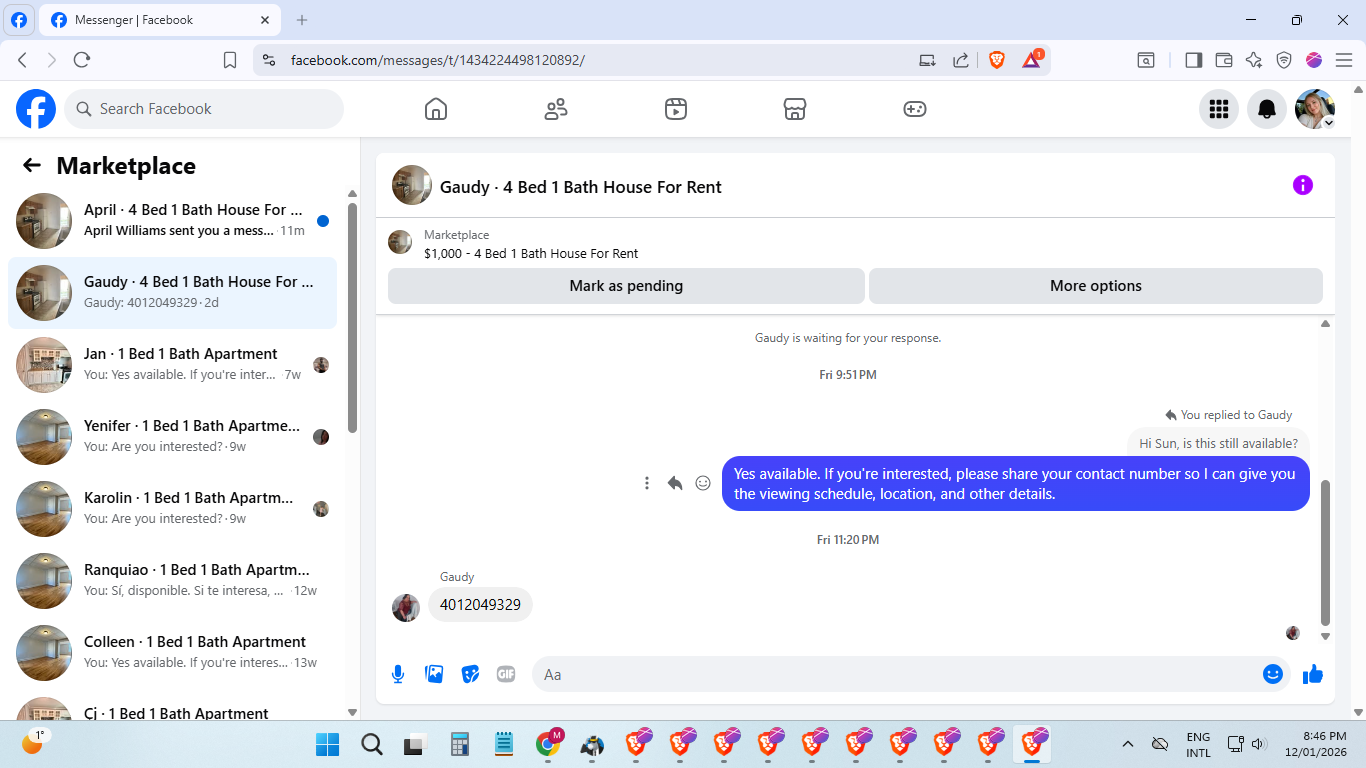Open Ranquiao conversation
This screenshot has width=1366, height=768.
172,581
